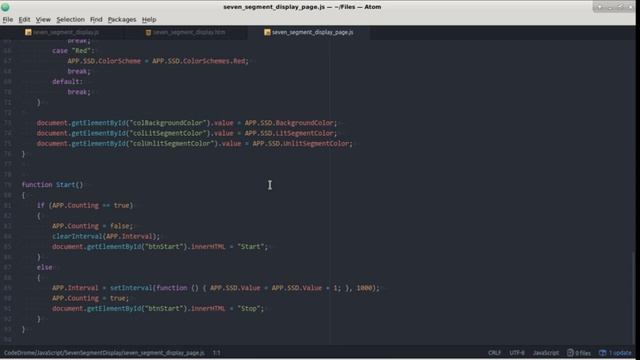Click the 1 update notification
Screen dimensions: 640x360
(615, 353)
